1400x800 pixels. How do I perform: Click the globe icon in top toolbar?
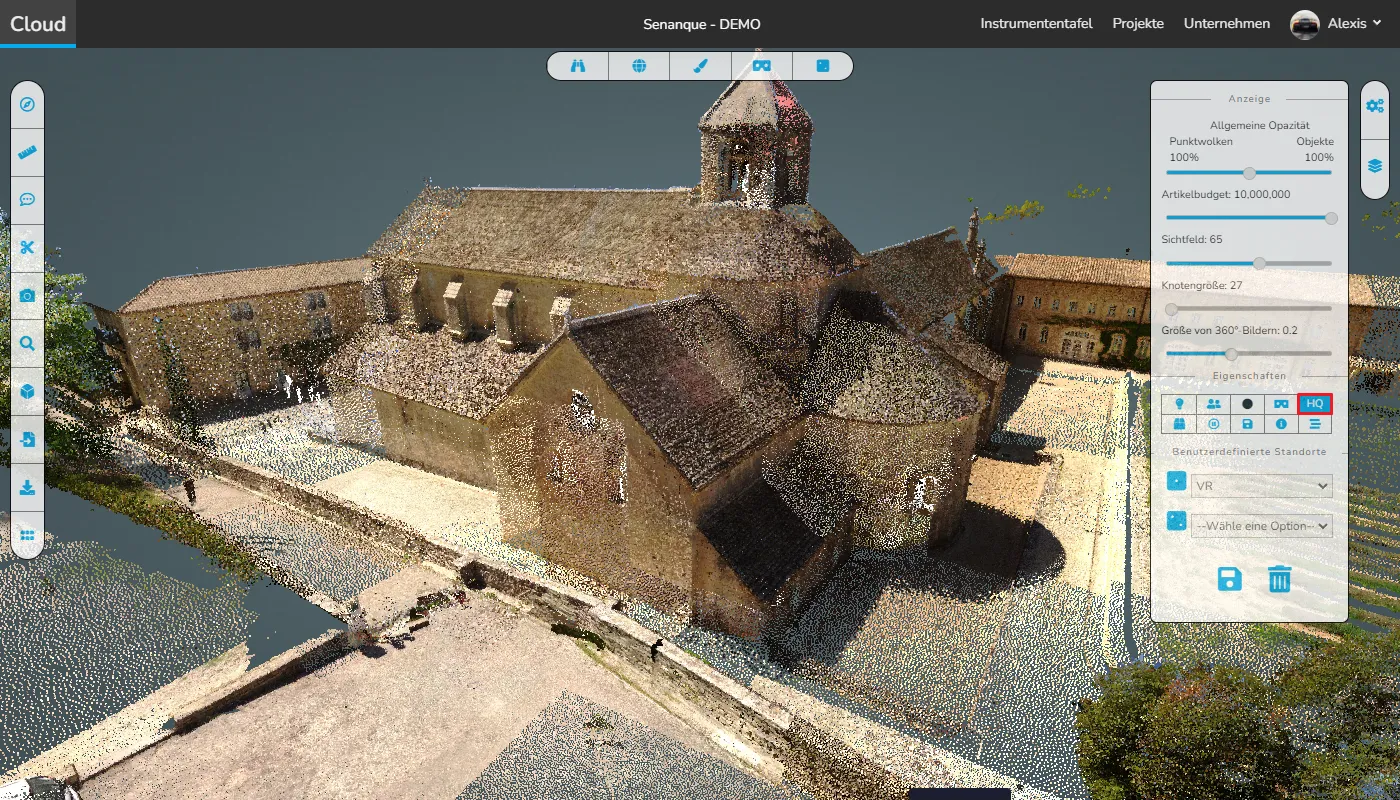click(x=639, y=66)
